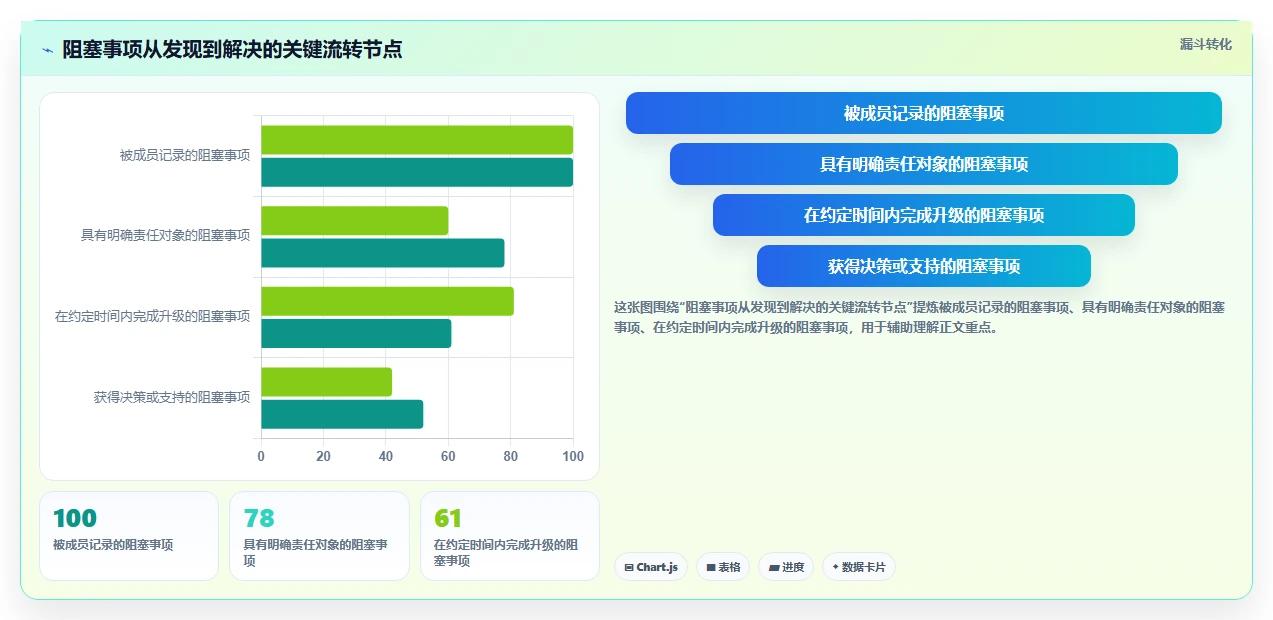Click x-axis tick label 20

[x=323, y=456]
